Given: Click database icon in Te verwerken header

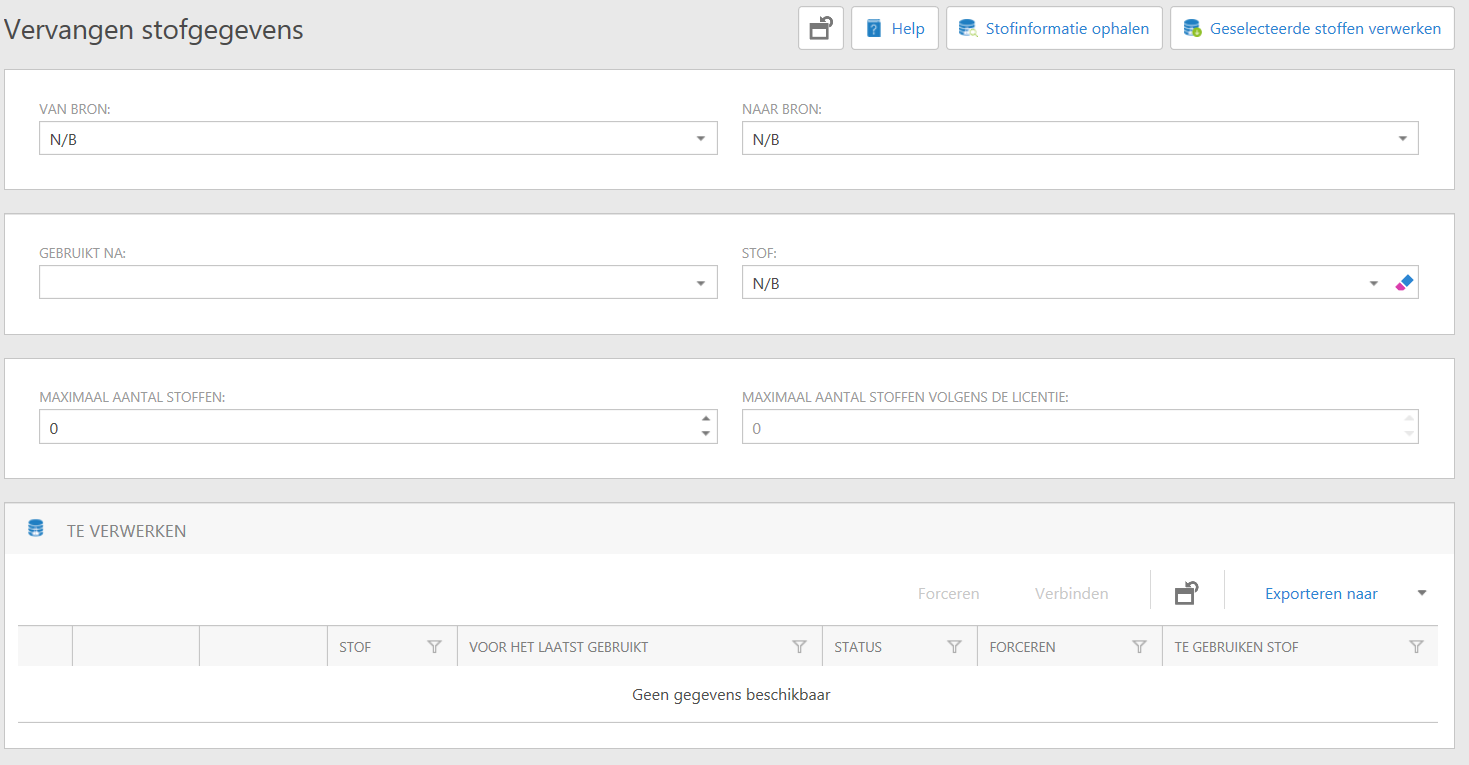Looking at the screenshot, I should coord(36,528).
